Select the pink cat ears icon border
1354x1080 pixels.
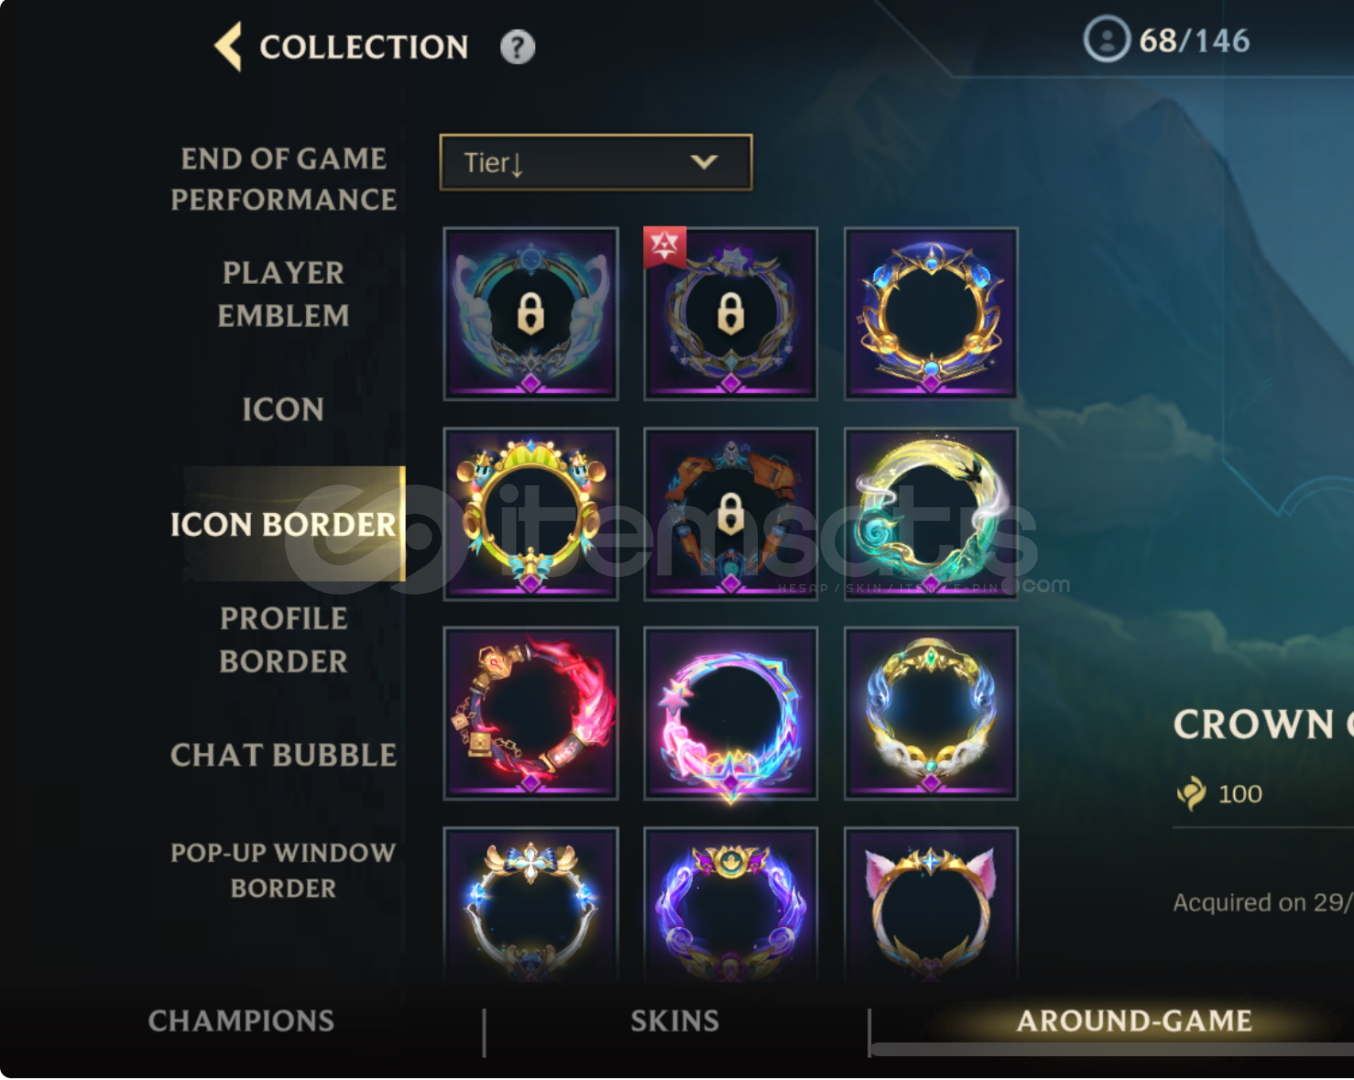[931, 904]
